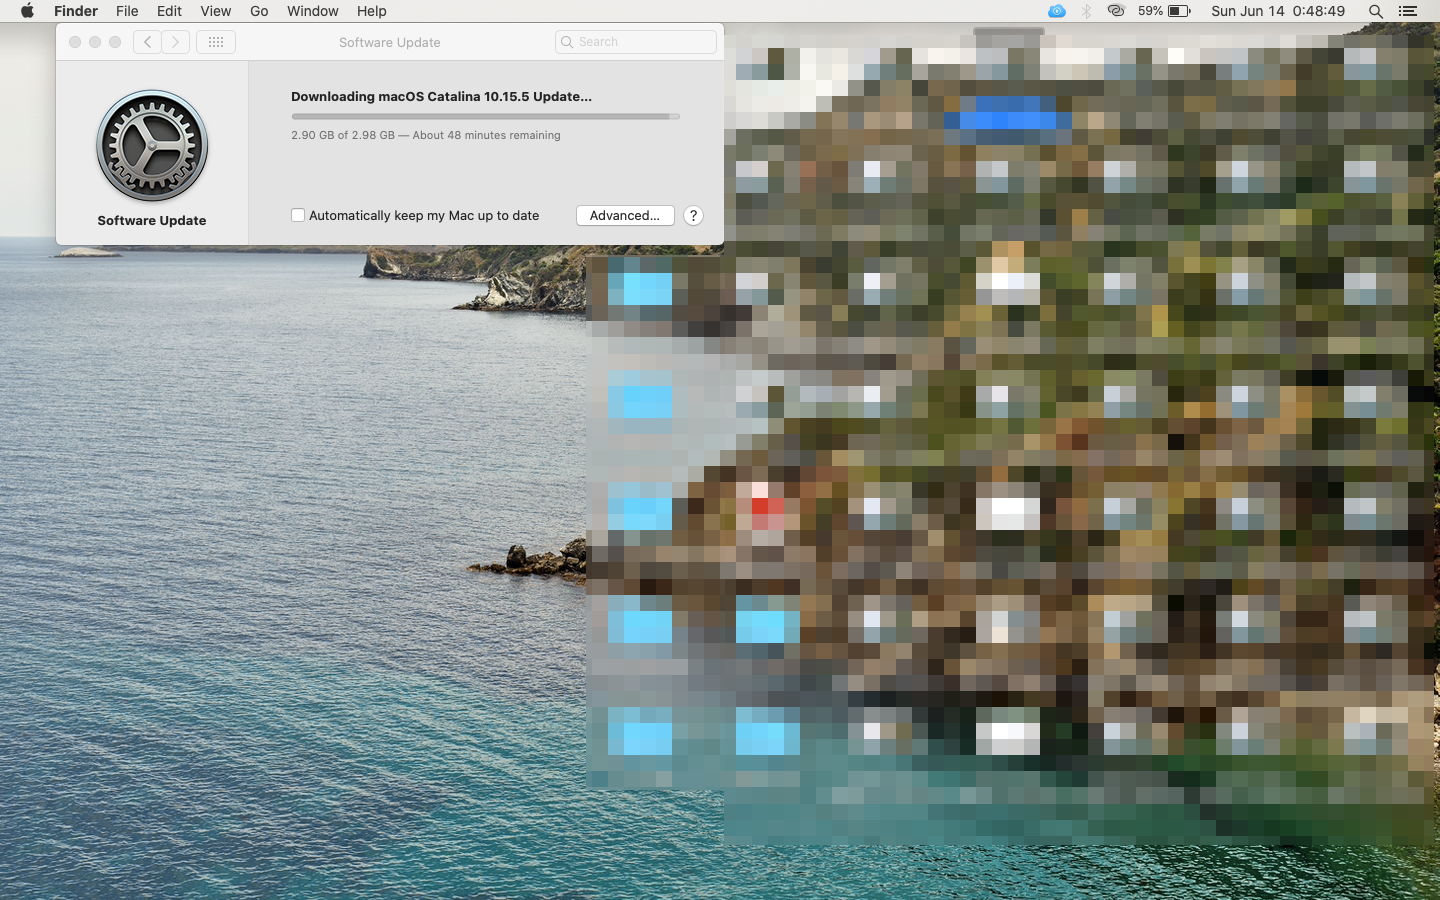Open Spotlight search from the menu bar

(x=1376, y=11)
